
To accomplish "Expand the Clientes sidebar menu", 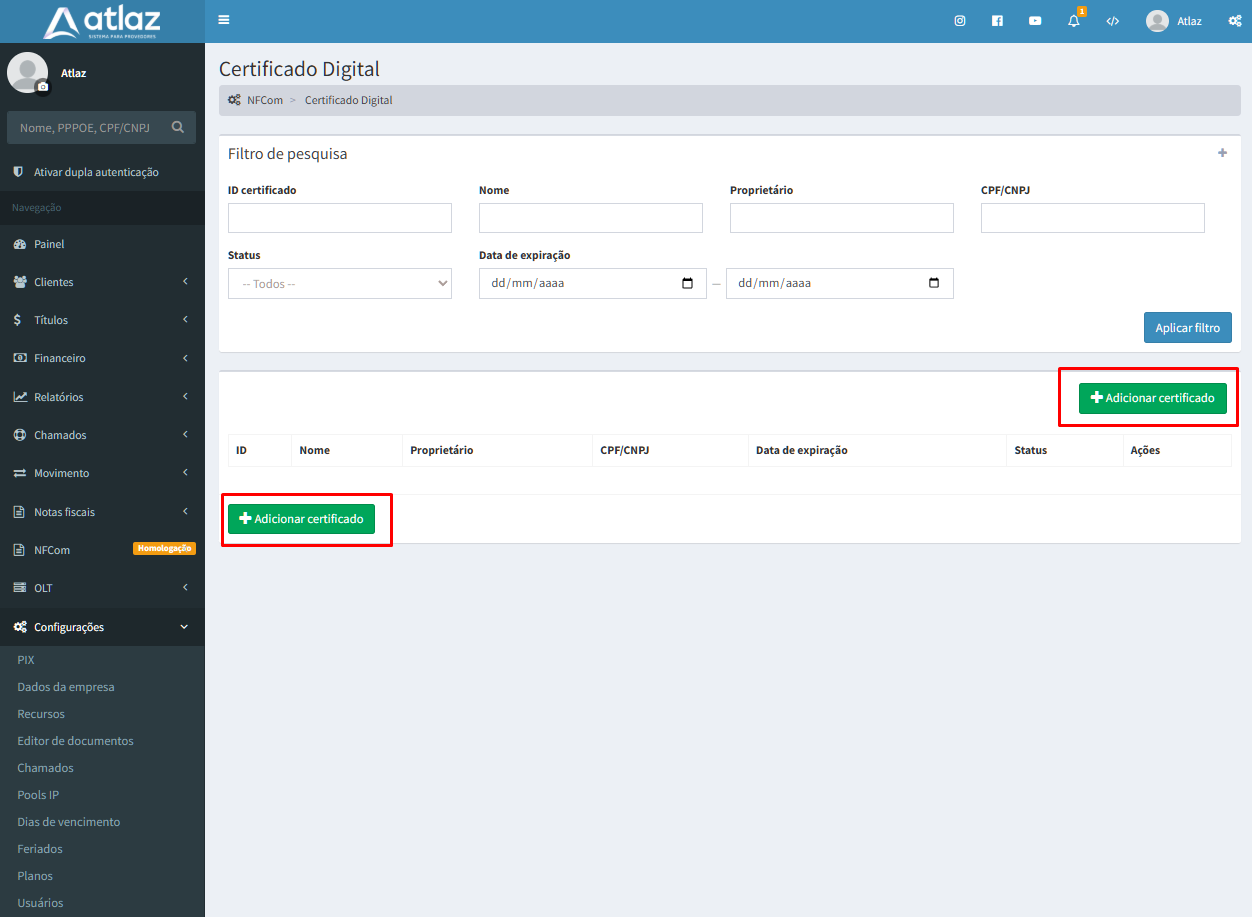I will tap(102, 282).
